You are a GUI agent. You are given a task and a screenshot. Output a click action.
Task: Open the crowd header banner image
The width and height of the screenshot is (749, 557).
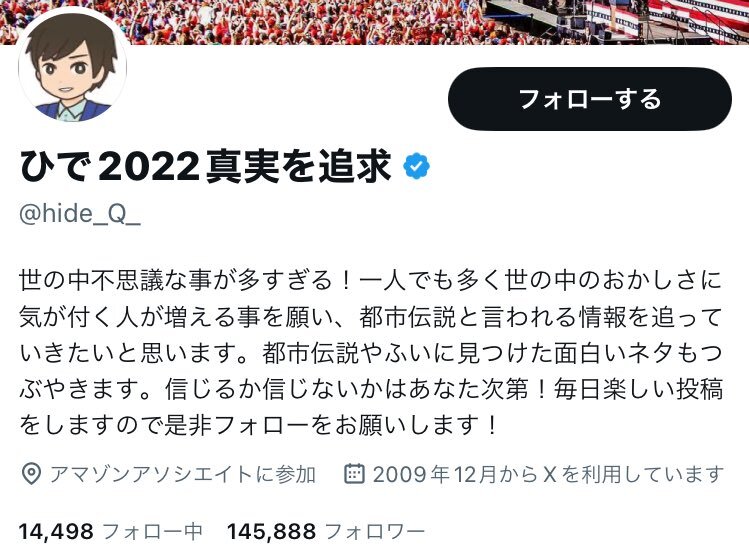[374, 22]
